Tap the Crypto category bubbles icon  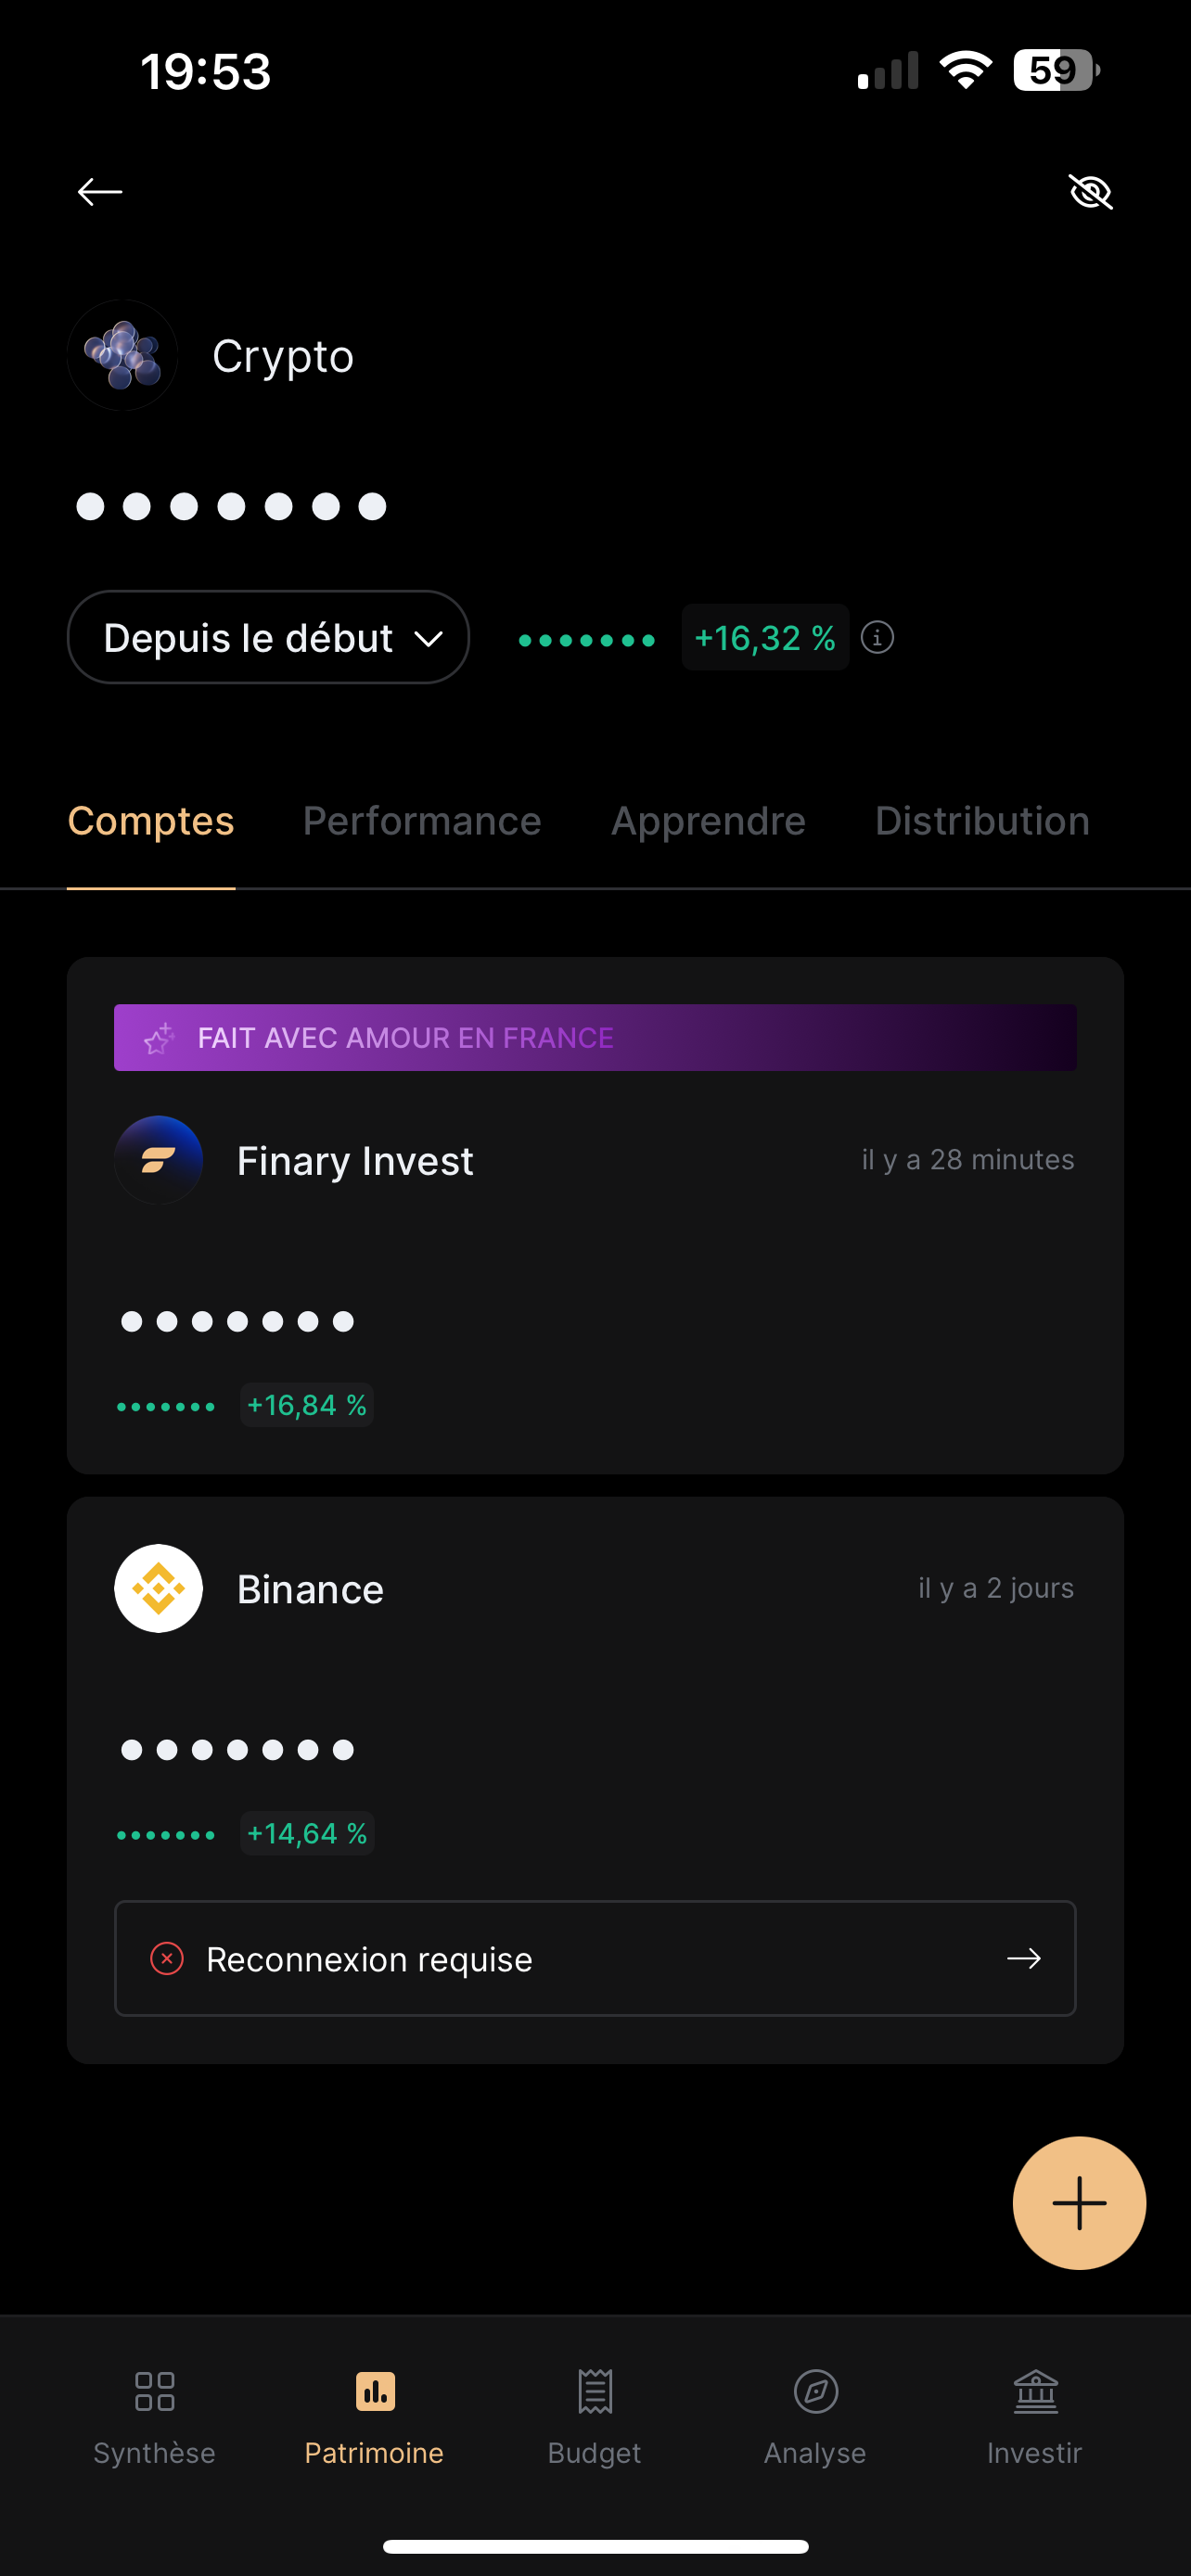click(123, 355)
